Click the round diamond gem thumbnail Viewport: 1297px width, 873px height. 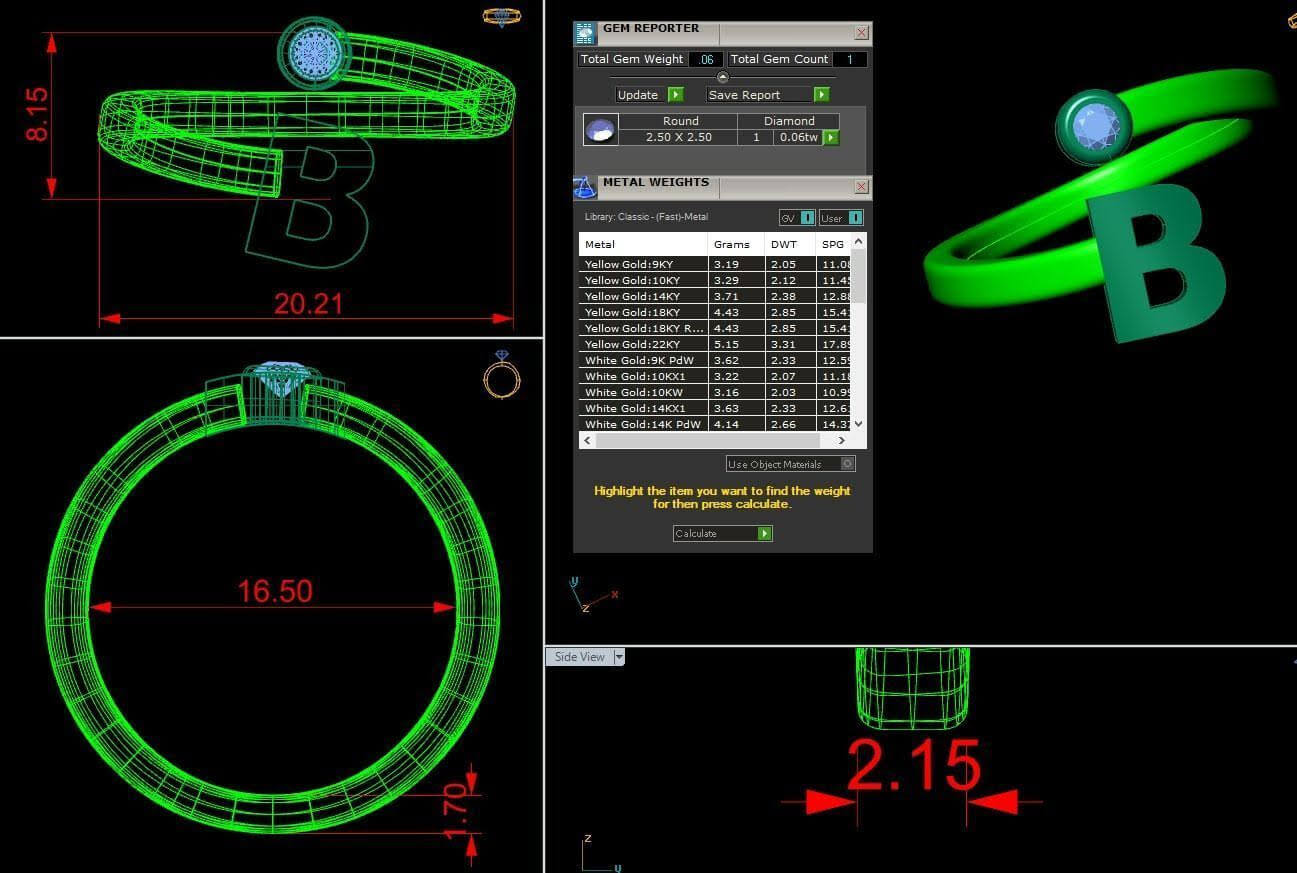click(600, 130)
